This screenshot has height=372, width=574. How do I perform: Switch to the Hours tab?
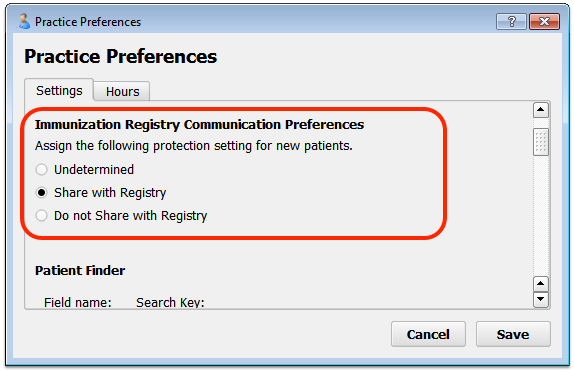click(x=122, y=91)
